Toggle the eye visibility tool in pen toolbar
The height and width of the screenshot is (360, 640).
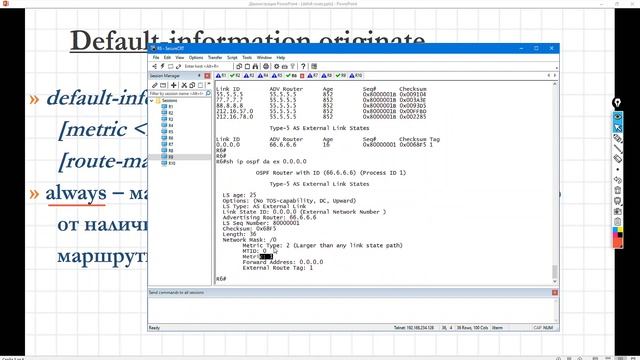click(x=618, y=117)
